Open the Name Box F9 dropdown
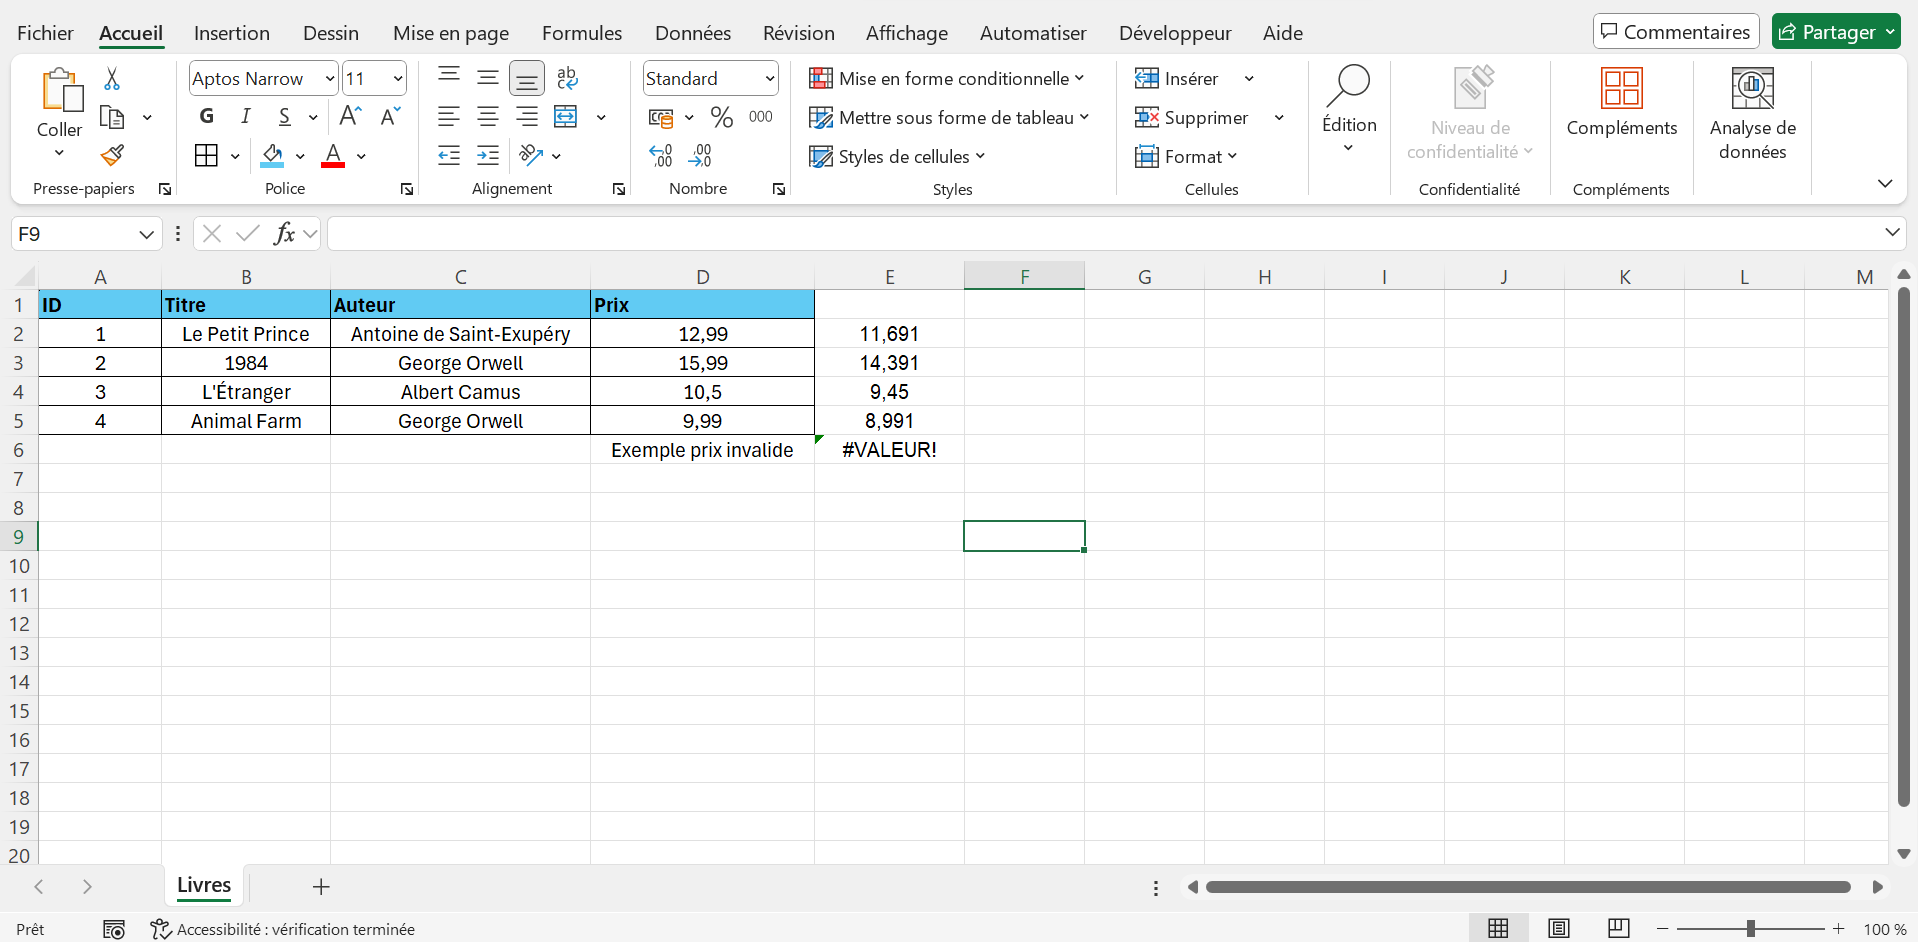1918x942 pixels. tap(146, 234)
